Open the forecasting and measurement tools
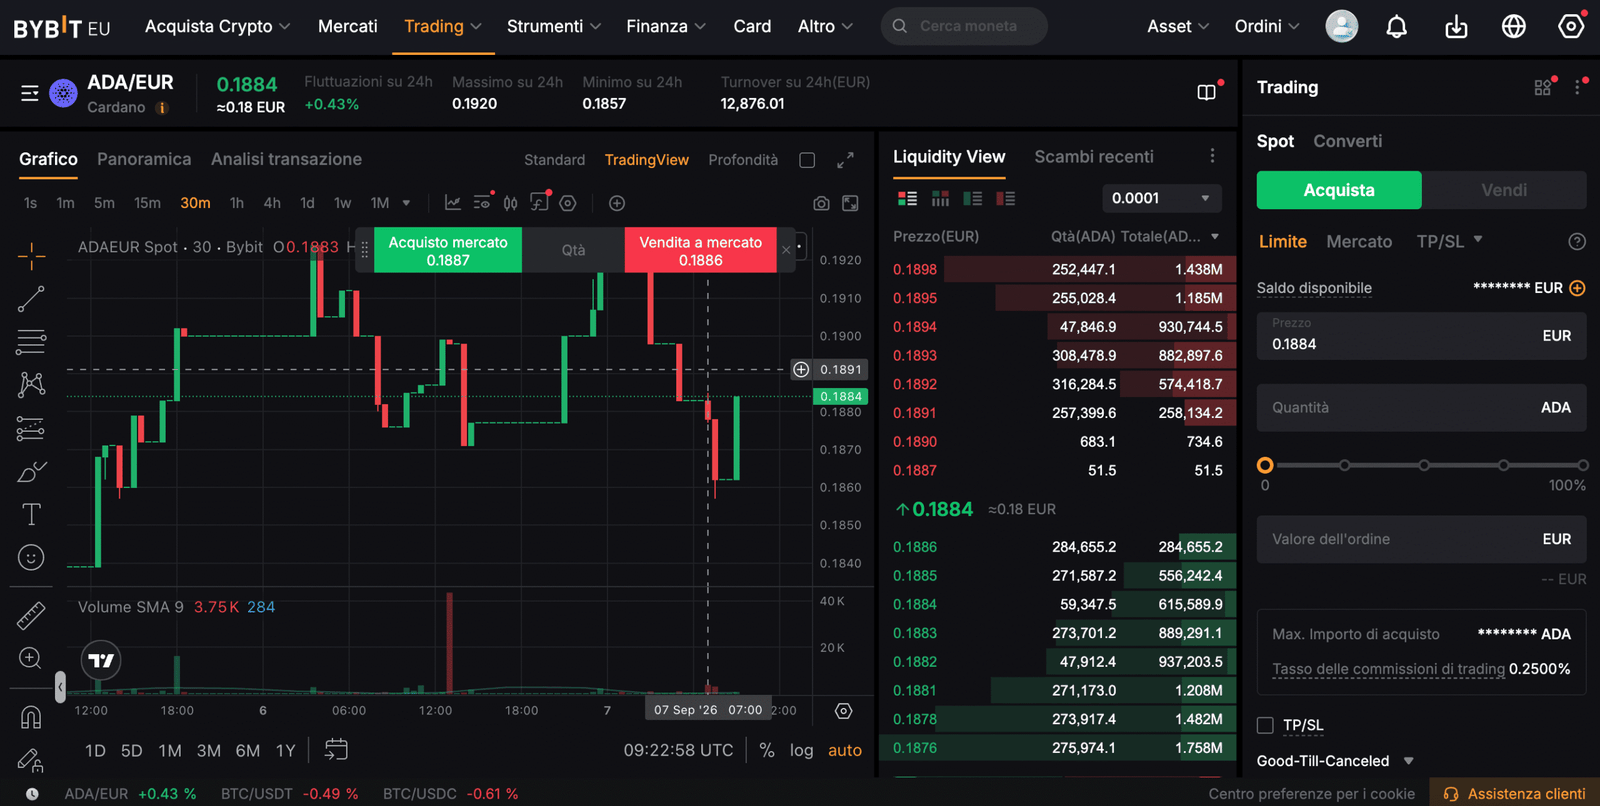This screenshot has width=1600, height=806. [x=31, y=428]
